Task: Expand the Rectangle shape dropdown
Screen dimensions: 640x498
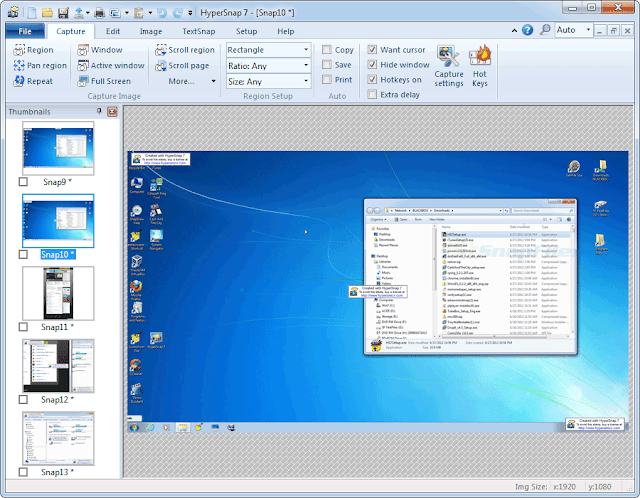Action: tap(269, 50)
